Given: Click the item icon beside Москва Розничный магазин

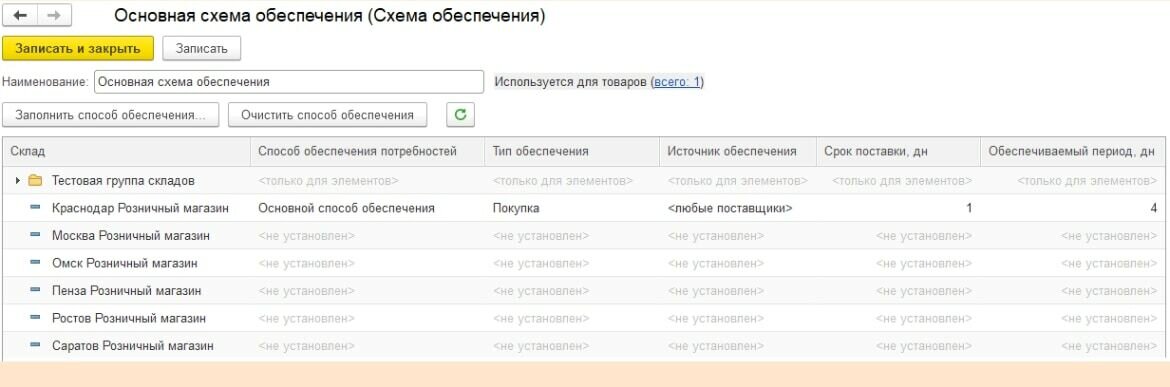Looking at the screenshot, I should pos(35,236).
